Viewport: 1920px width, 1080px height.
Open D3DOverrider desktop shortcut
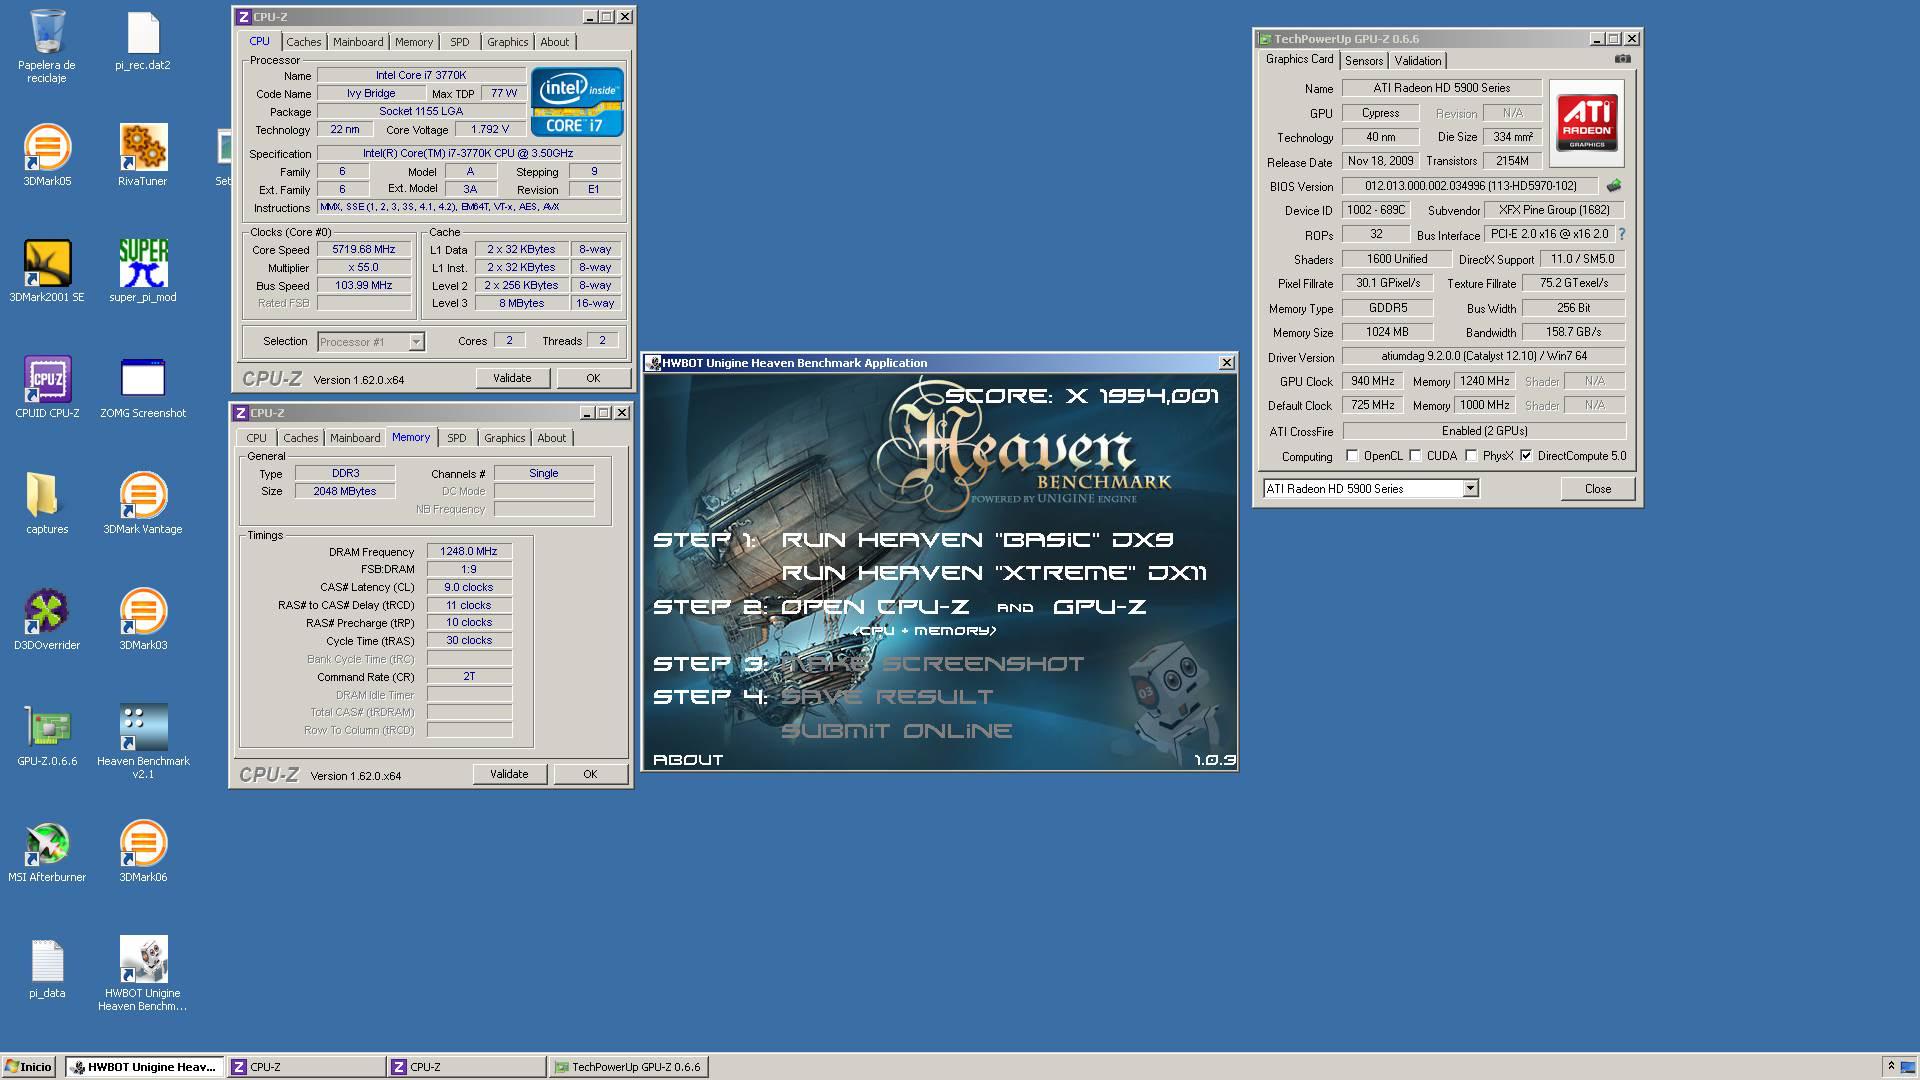click(x=47, y=620)
